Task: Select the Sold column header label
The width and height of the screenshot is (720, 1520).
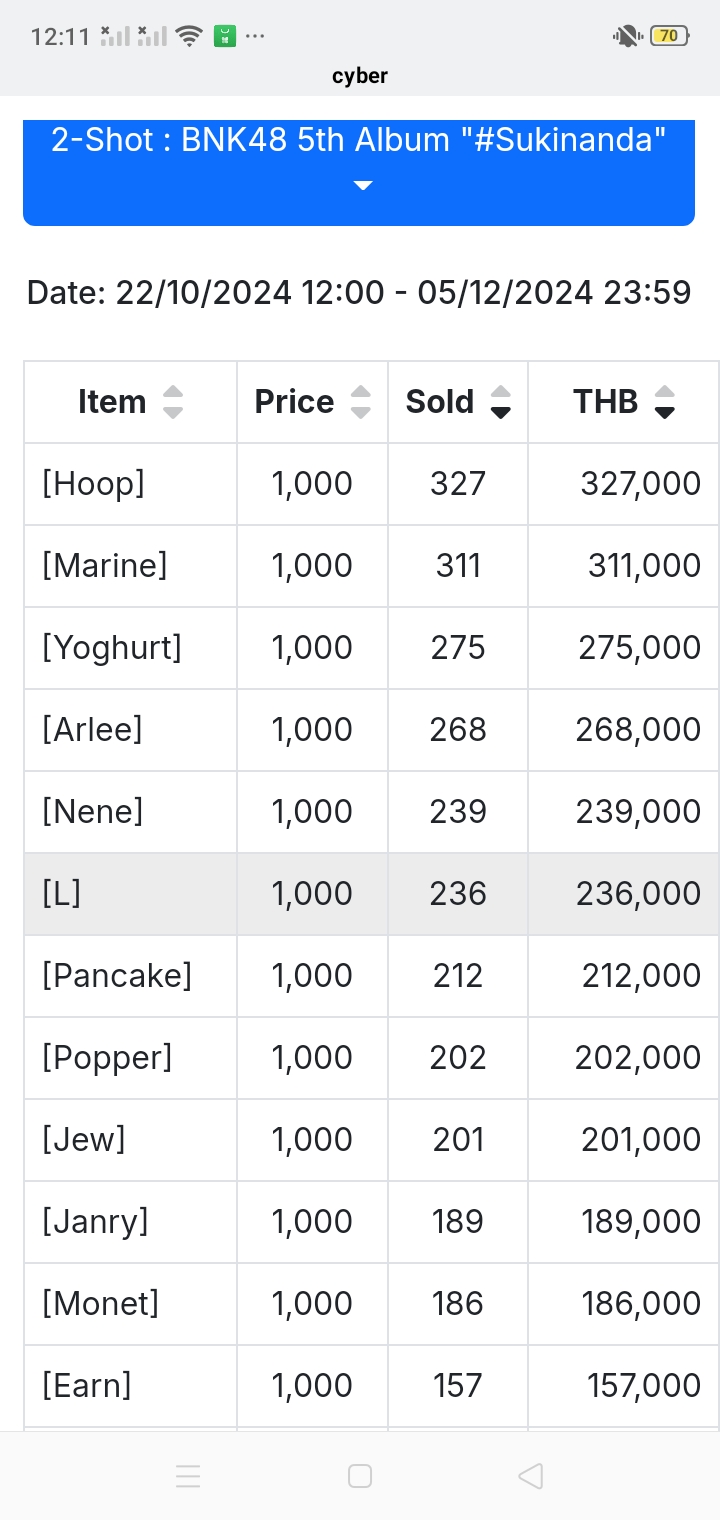Action: (x=439, y=402)
